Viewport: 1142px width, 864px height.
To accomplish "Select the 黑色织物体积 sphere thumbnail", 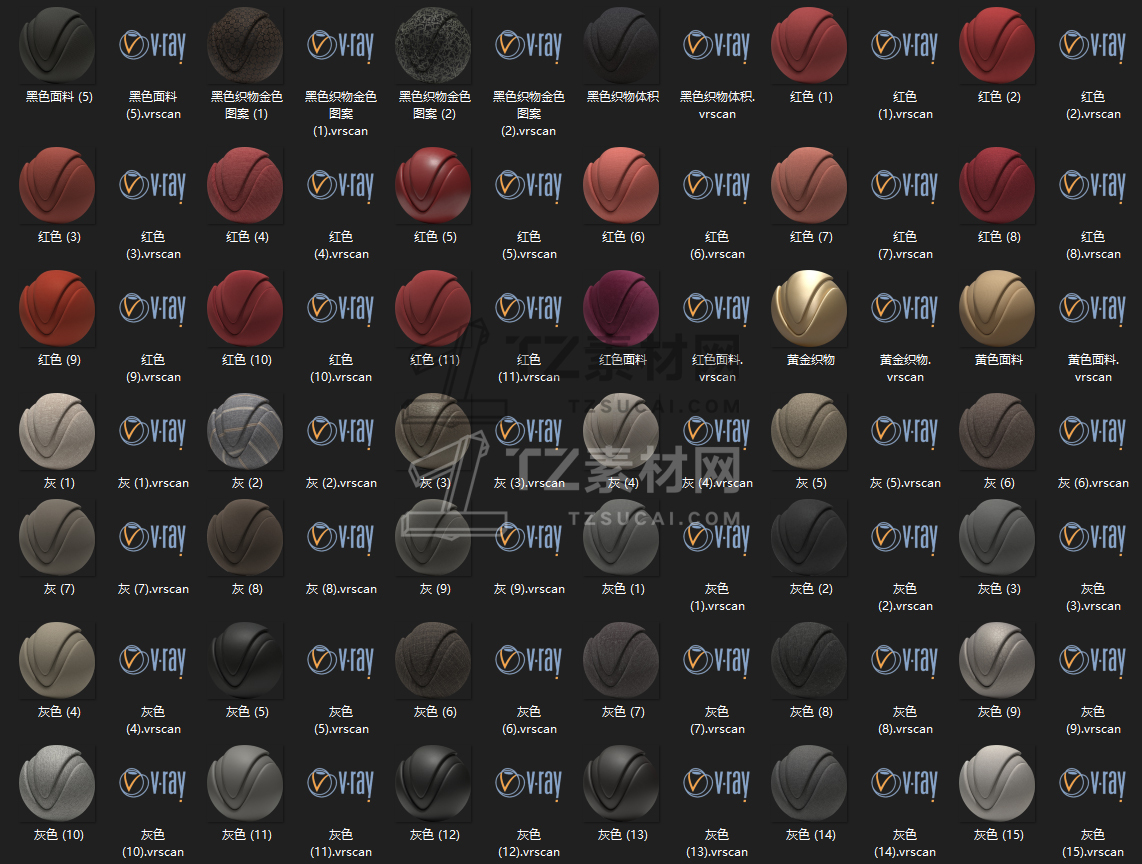I will (x=621, y=45).
